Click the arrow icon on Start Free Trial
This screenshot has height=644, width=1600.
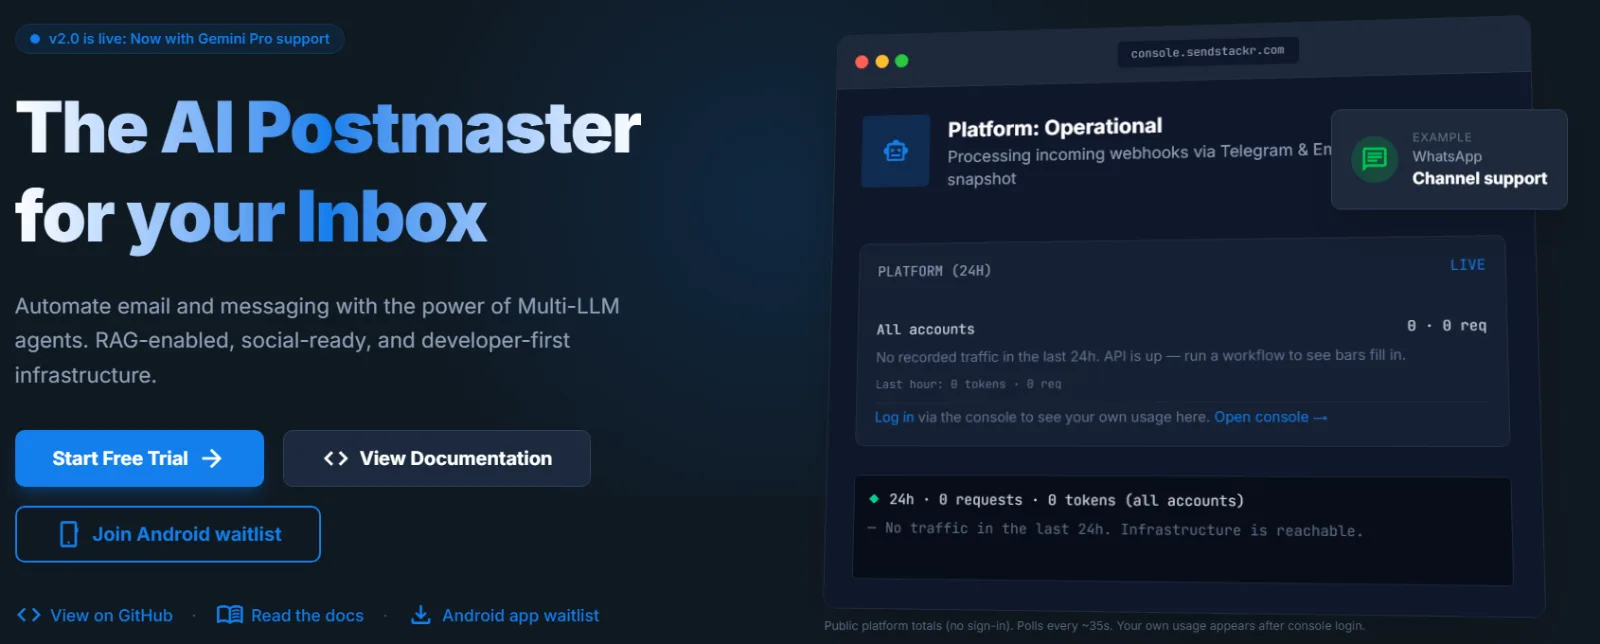(x=211, y=458)
